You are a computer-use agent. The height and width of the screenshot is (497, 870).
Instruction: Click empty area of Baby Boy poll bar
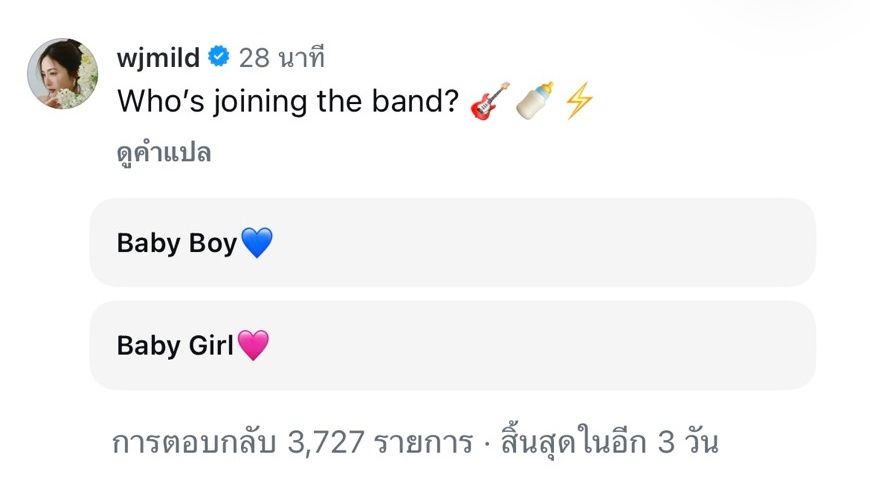544,242
